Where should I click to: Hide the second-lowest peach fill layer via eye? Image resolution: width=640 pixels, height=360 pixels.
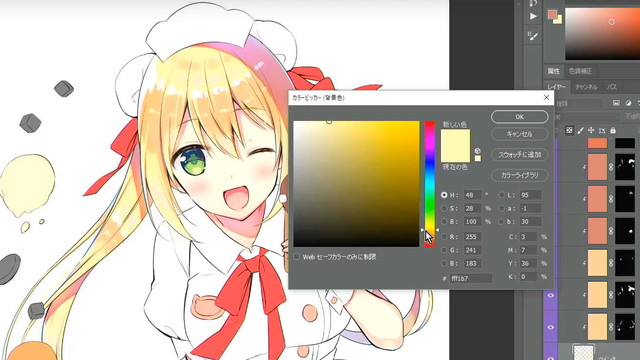point(551,295)
